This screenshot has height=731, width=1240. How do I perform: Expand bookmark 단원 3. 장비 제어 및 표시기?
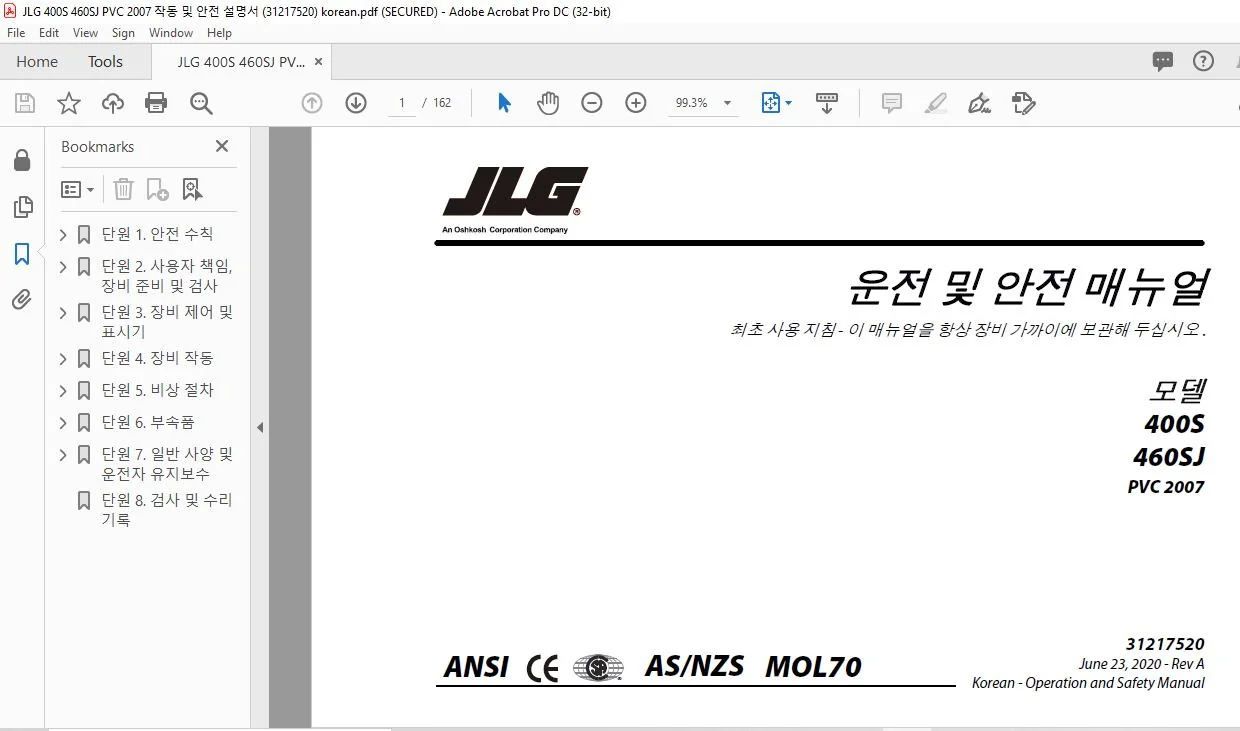click(63, 313)
